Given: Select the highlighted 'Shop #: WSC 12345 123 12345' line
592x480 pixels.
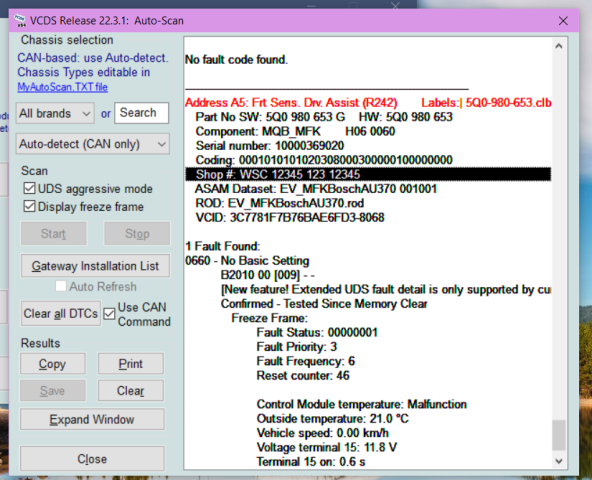Looking at the screenshot, I should [x=368, y=174].
